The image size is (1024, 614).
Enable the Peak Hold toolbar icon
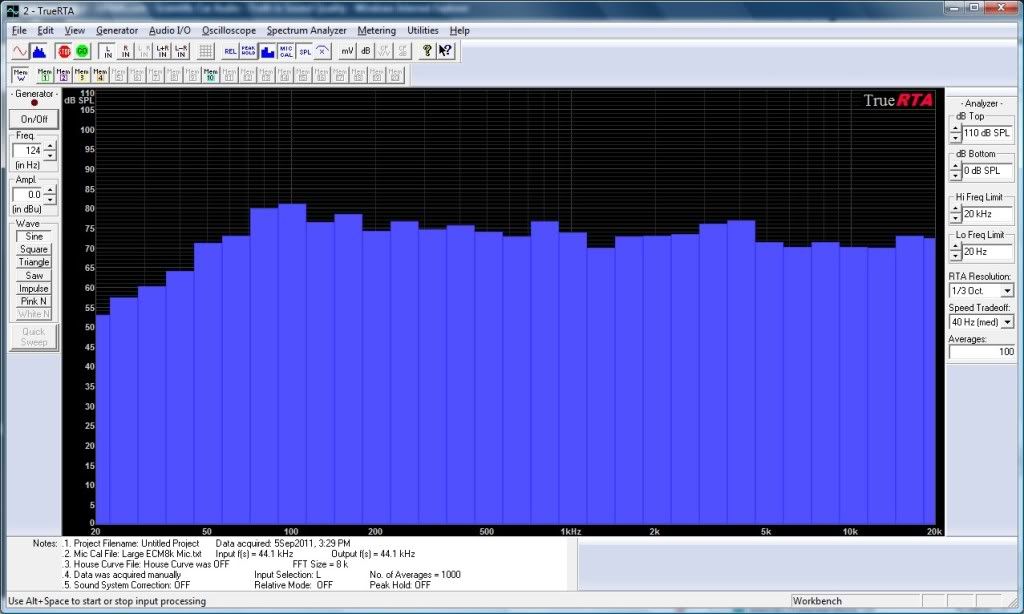pyautogui.click(x=248, y=50)
